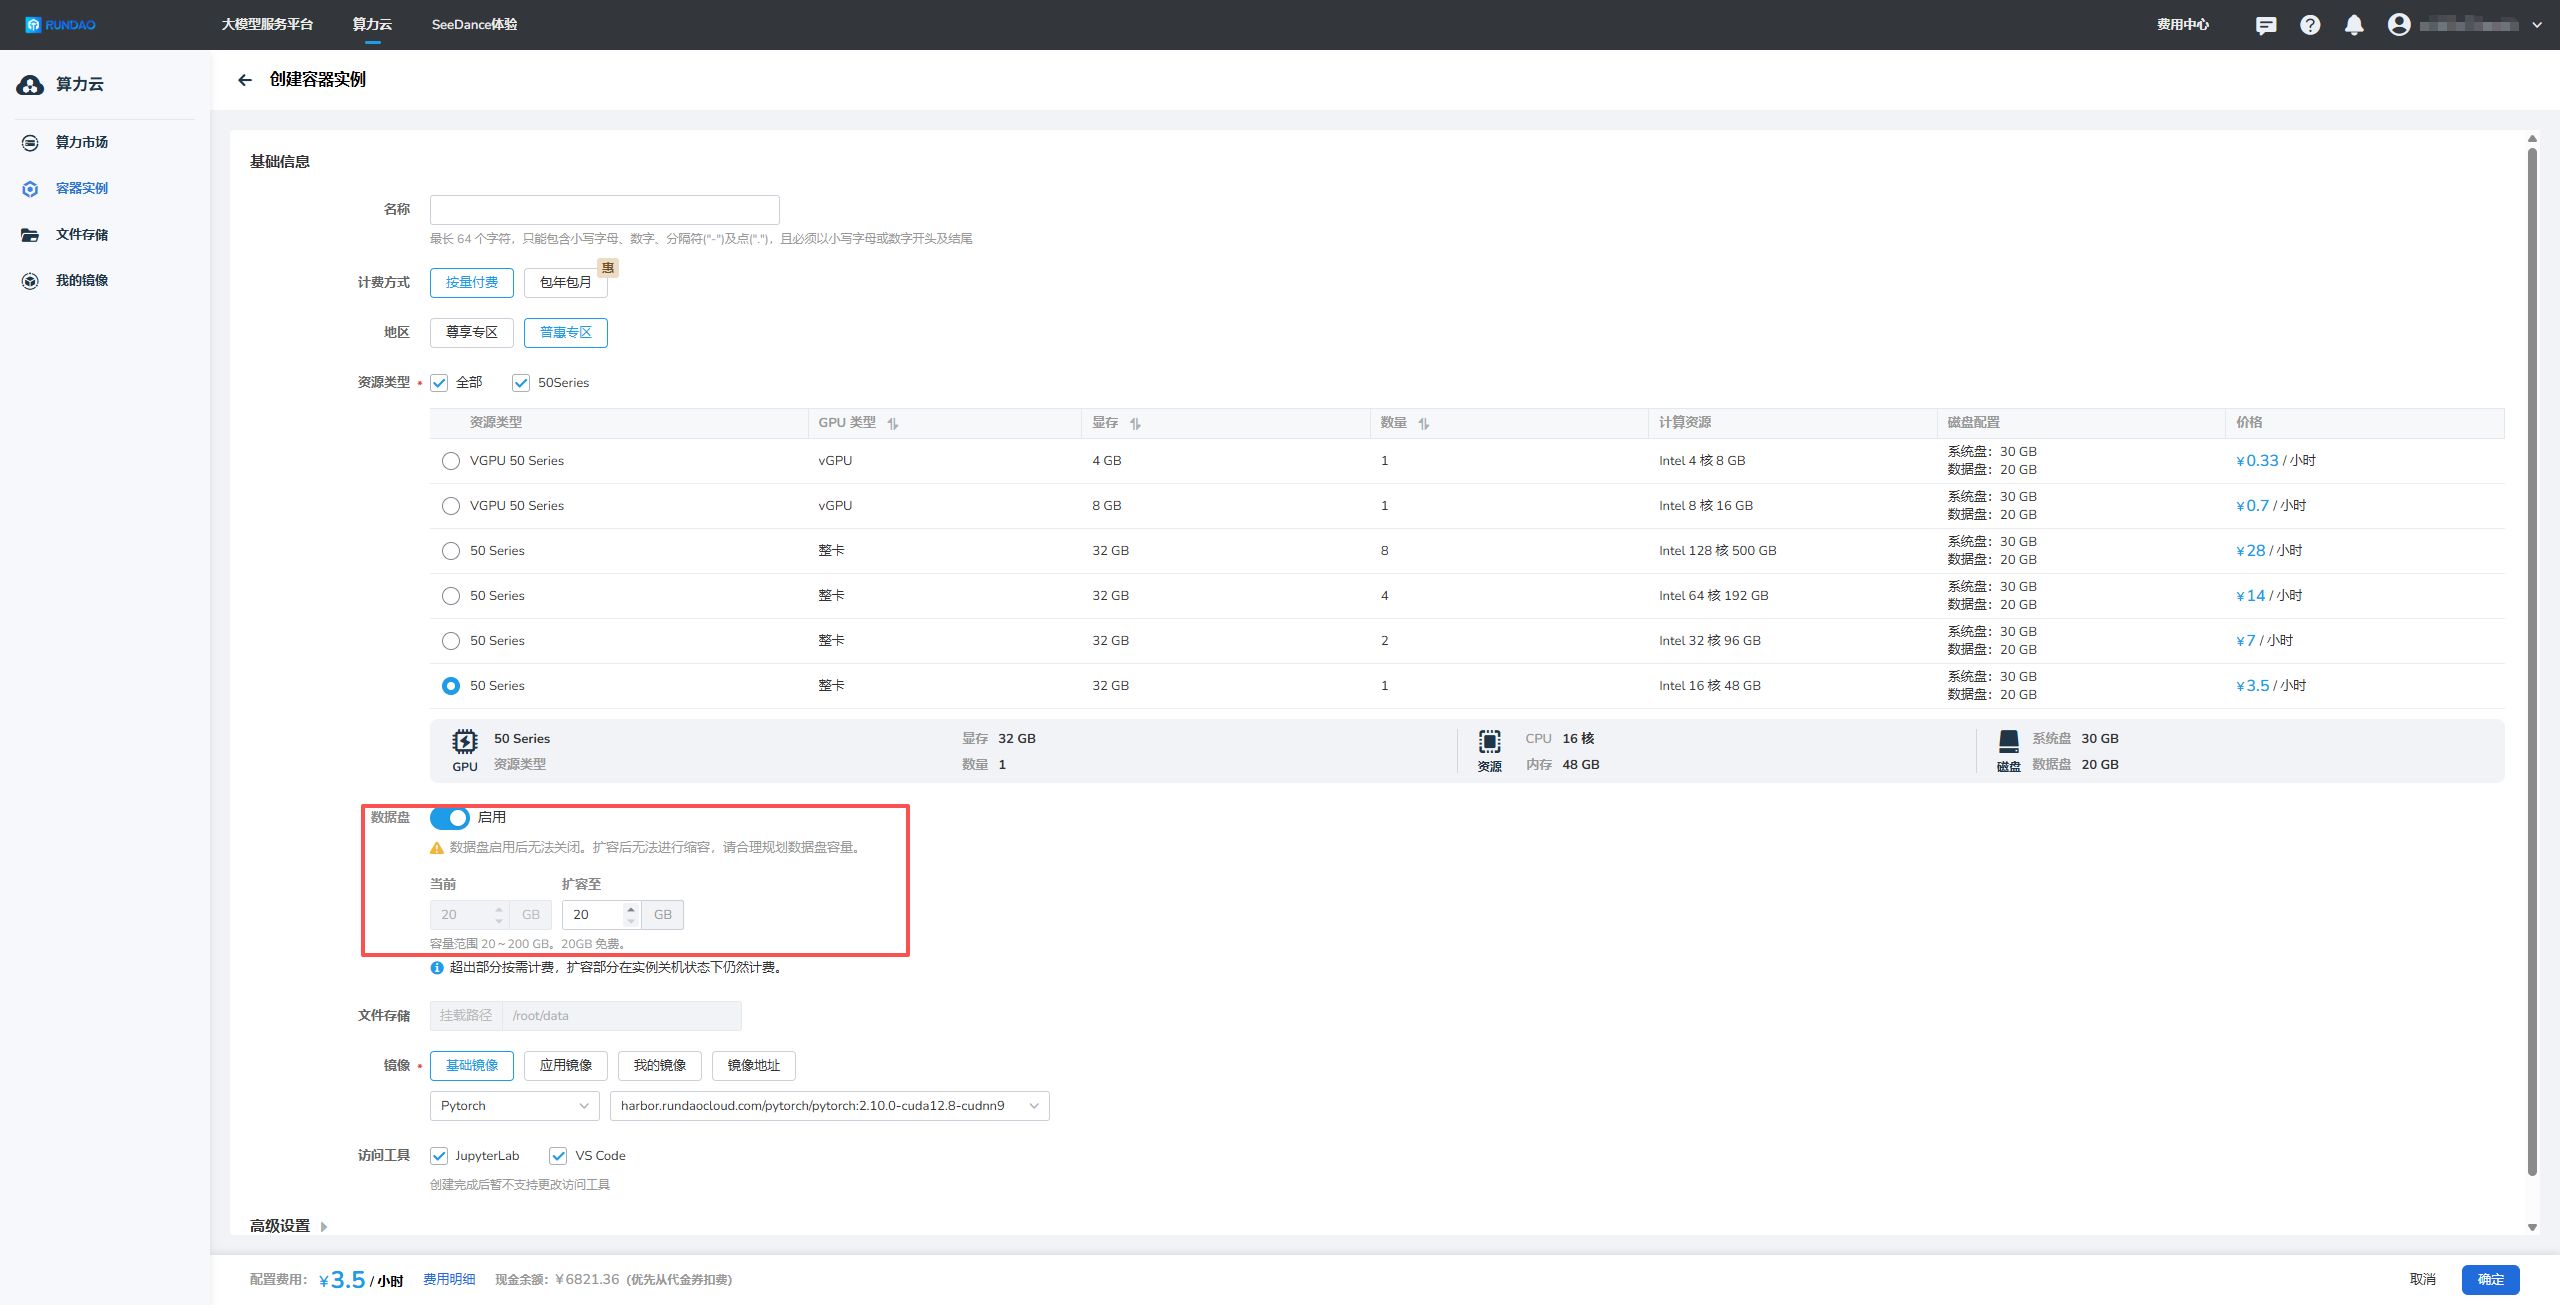Screen dimensions: 2560x1305
Task: Open the 大模型服务平台 top menu
Action: (x=267, y=25)
